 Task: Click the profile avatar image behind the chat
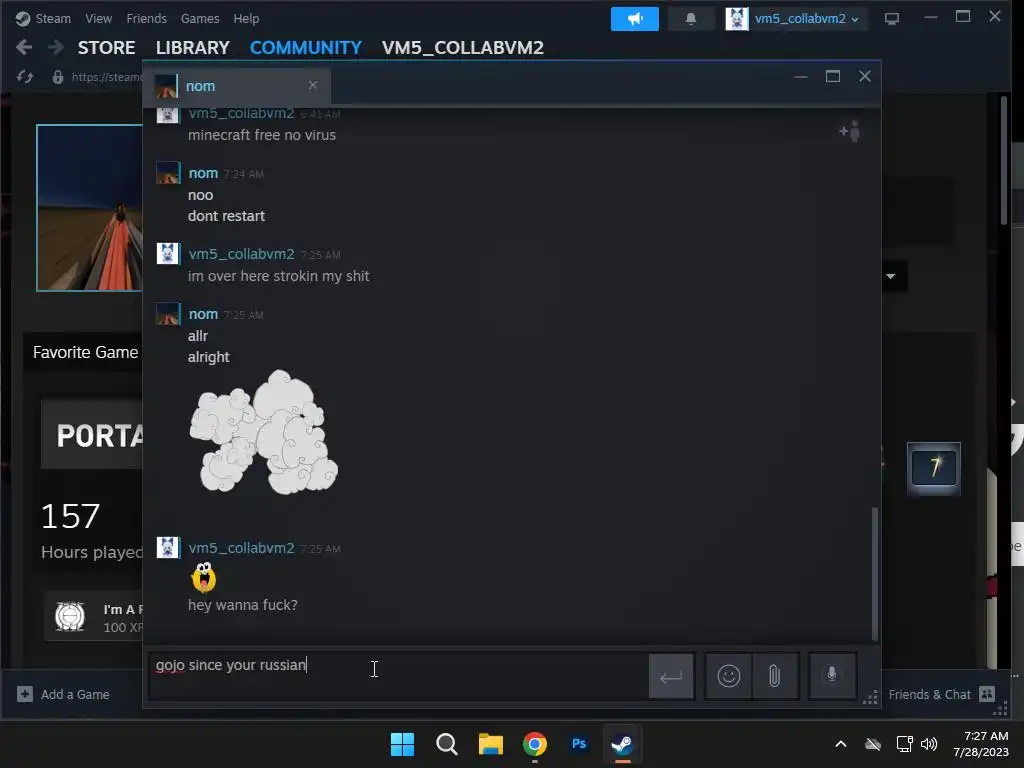[90, 208]
